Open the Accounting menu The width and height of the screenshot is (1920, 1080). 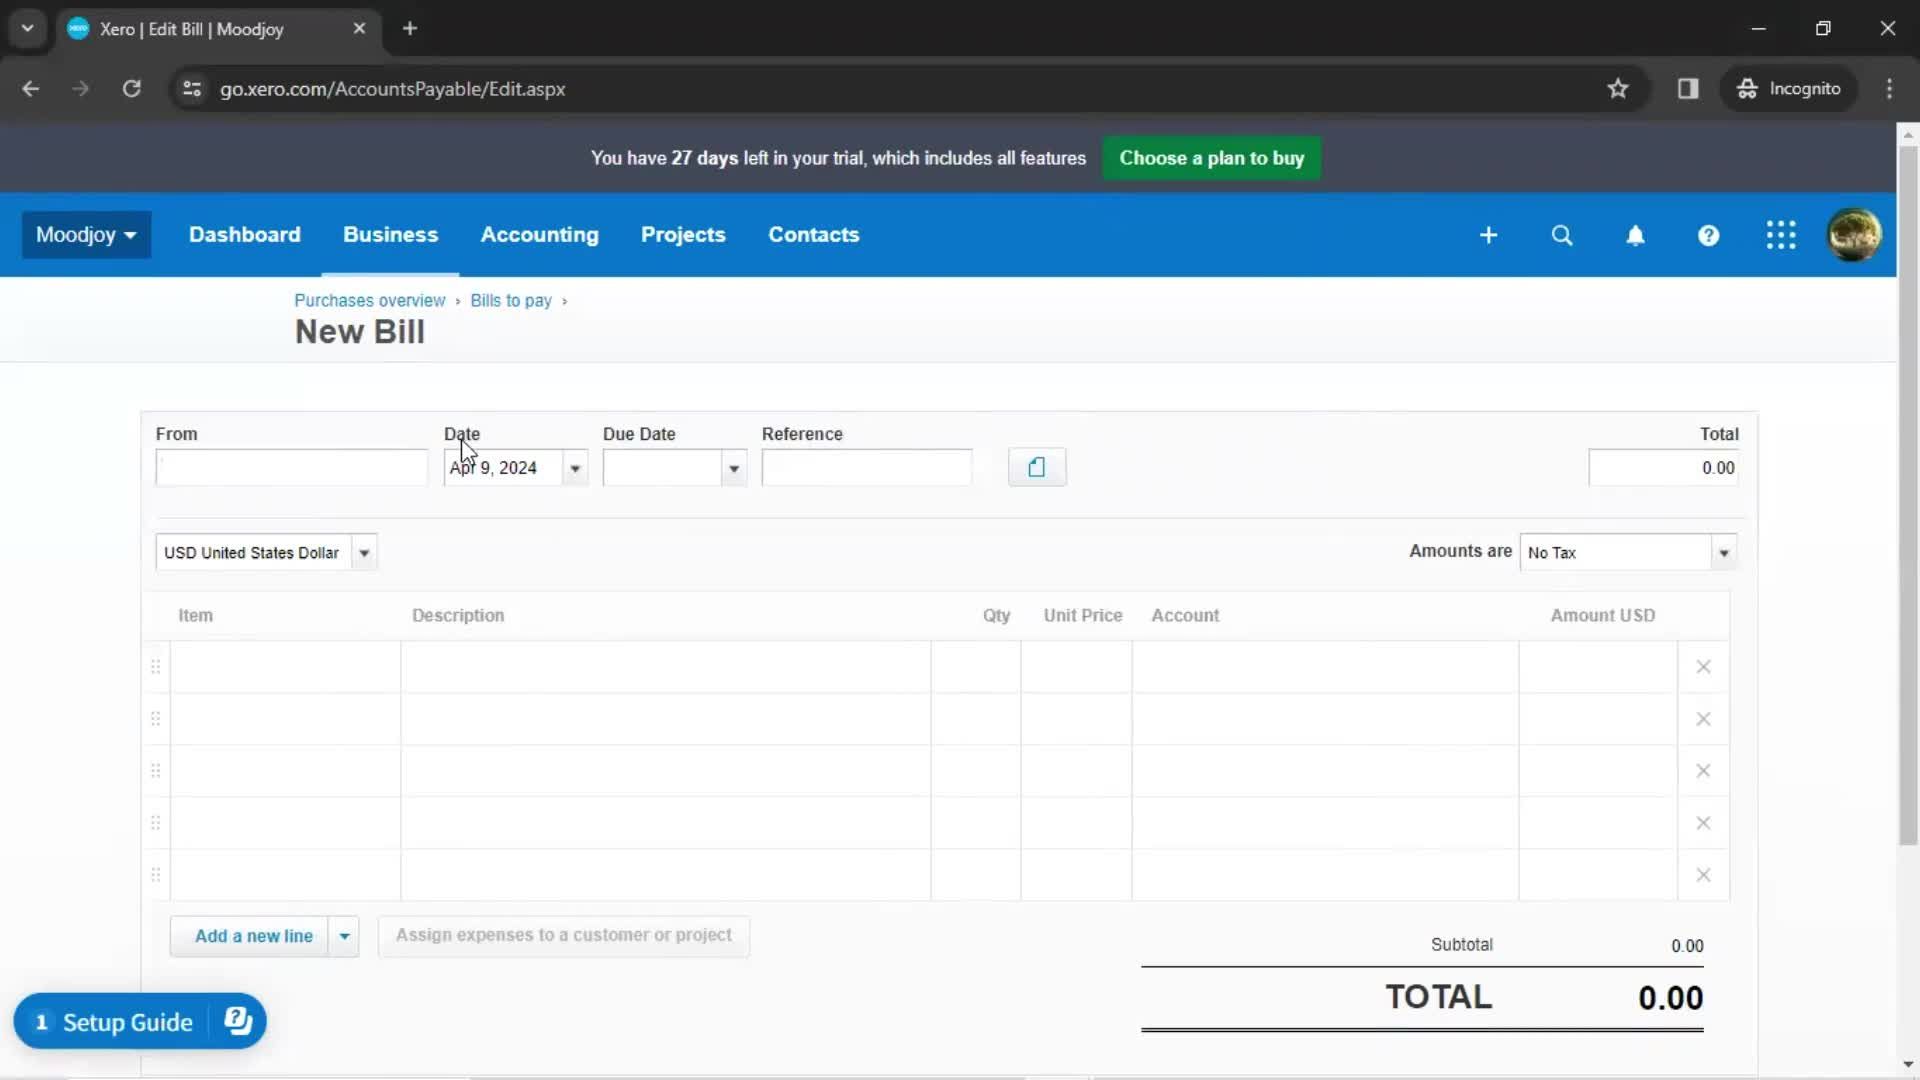(x=540, y=235)
